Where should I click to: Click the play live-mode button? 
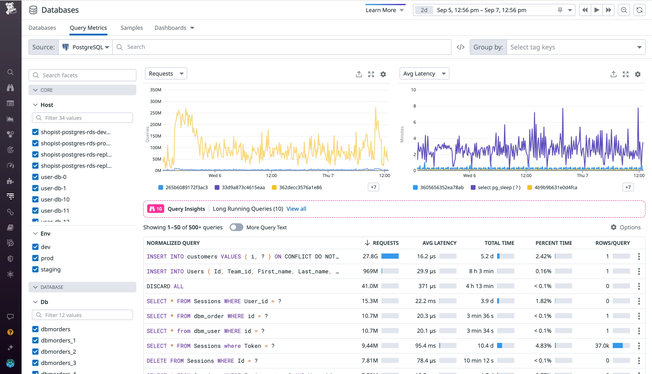(x=597, y=10)
